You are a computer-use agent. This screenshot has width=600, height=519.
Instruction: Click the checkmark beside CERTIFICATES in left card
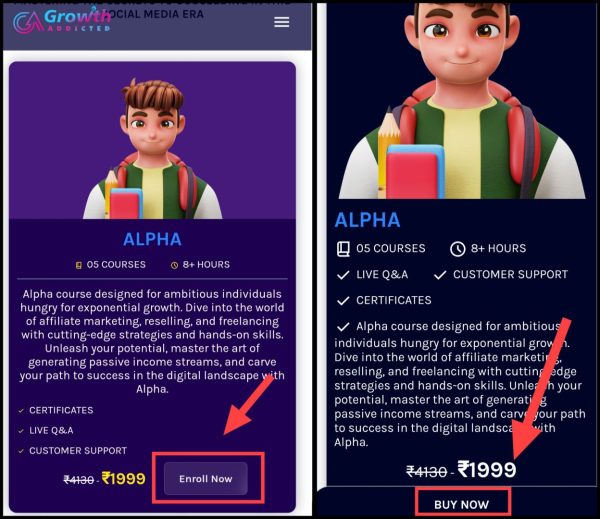point(21,411)
